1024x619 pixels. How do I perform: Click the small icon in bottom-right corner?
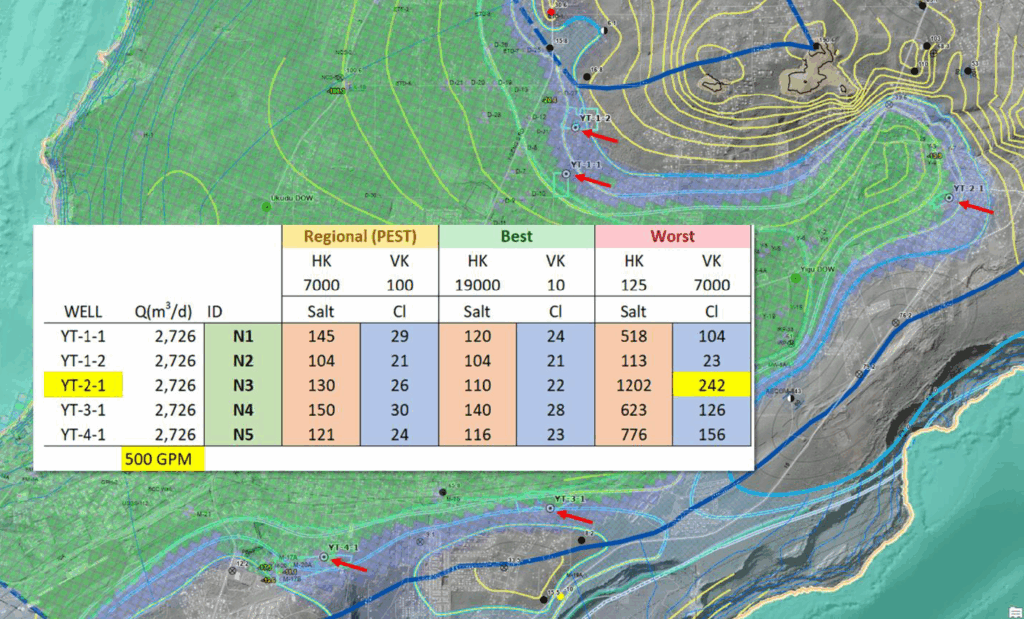[1013, 609]
